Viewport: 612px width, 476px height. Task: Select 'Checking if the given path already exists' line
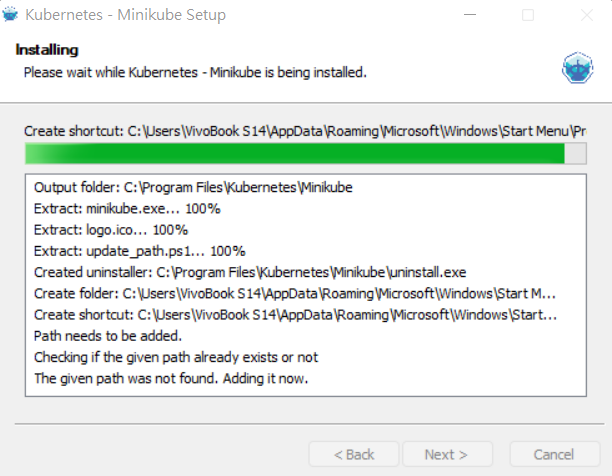tap(176, 357)
